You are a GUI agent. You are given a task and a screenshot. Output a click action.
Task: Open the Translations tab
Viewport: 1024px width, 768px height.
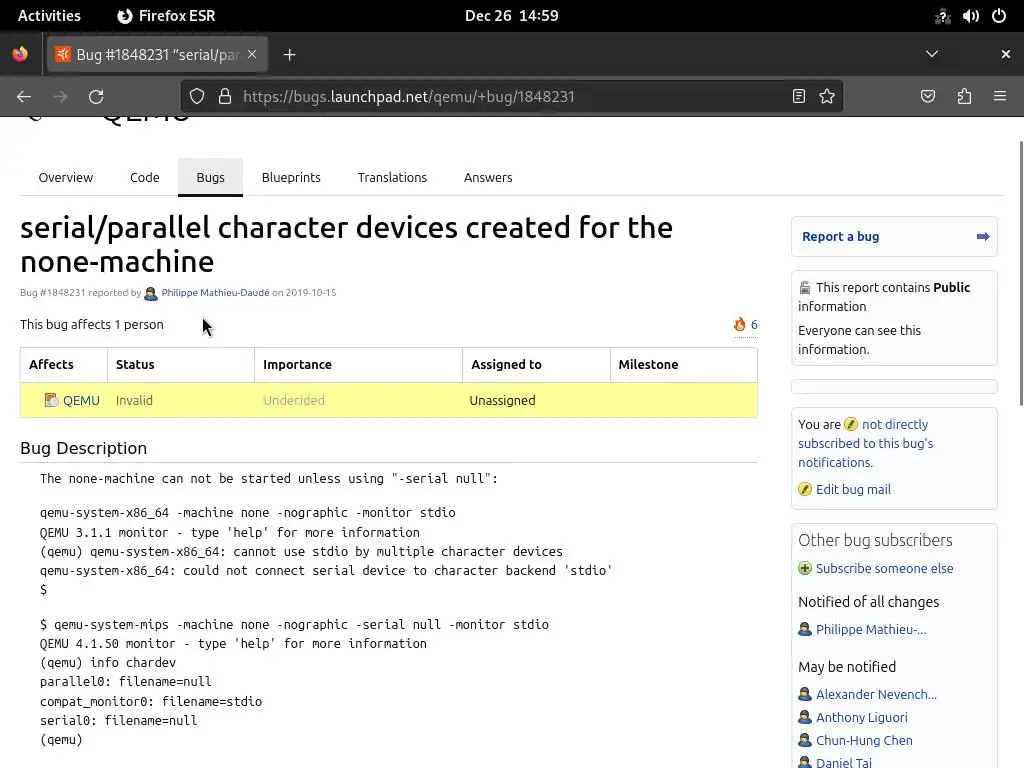click(392, 177)
